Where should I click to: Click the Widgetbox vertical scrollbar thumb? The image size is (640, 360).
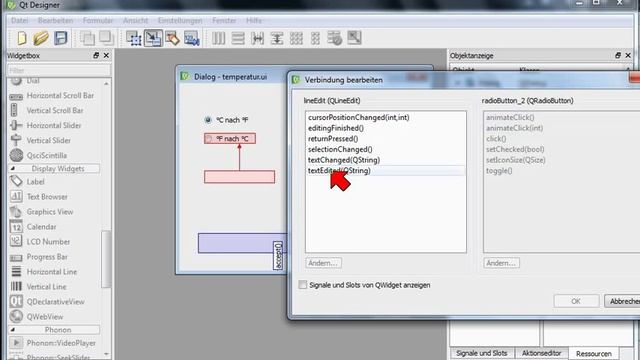(106, 259)
